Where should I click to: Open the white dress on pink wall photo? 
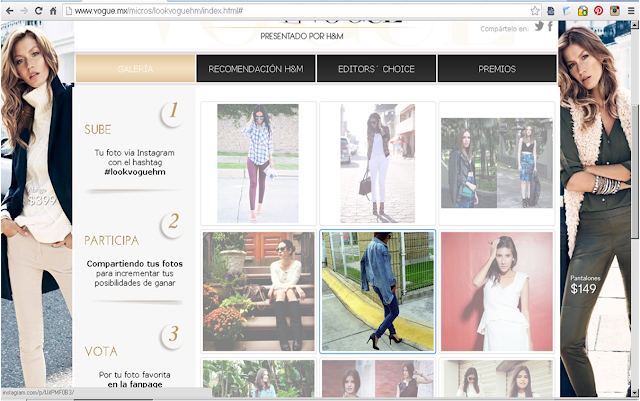[x=497, y=292]
